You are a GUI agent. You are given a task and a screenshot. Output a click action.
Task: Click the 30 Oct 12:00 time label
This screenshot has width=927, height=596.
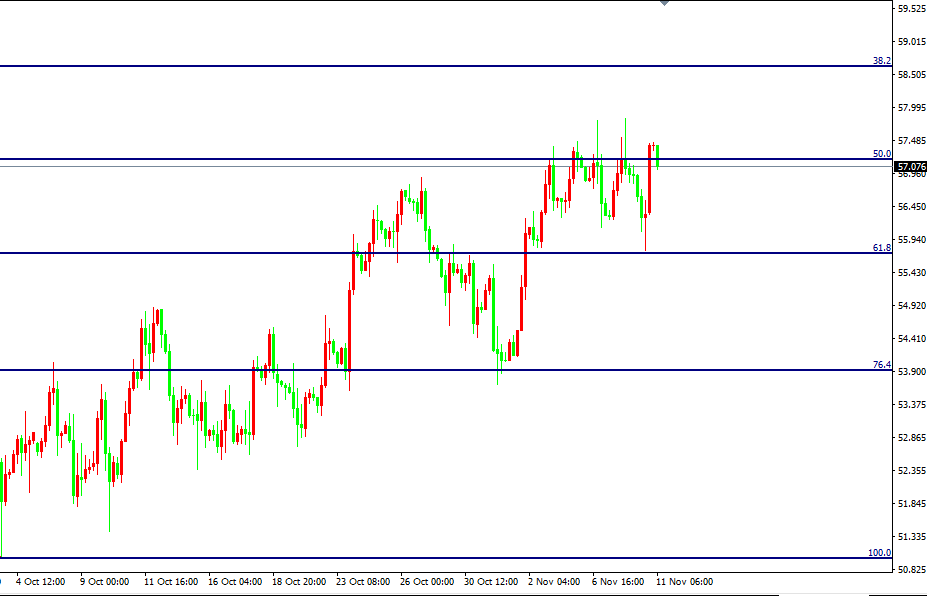point(492,581)
